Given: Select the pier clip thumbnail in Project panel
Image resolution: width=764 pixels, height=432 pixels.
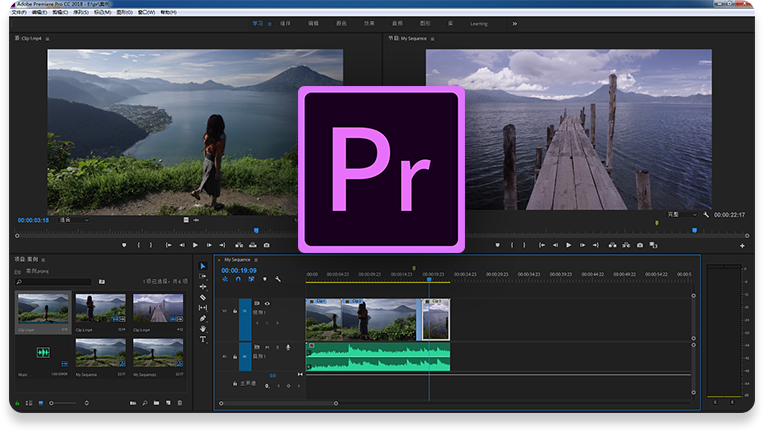Looking at the screenshot, I should pos(158,308).
